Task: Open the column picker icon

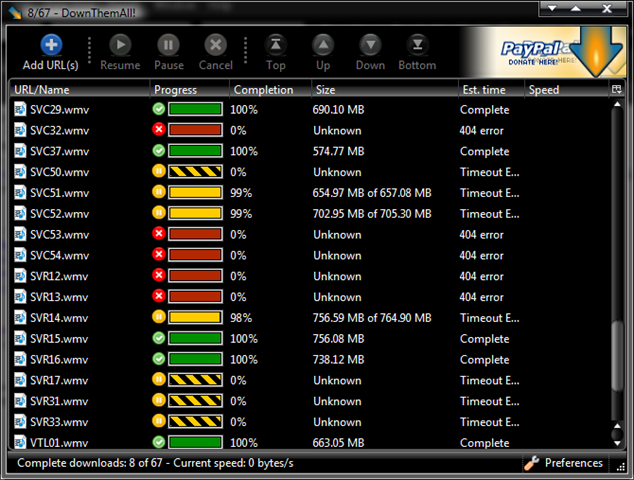Action: [x=617, y=89]
